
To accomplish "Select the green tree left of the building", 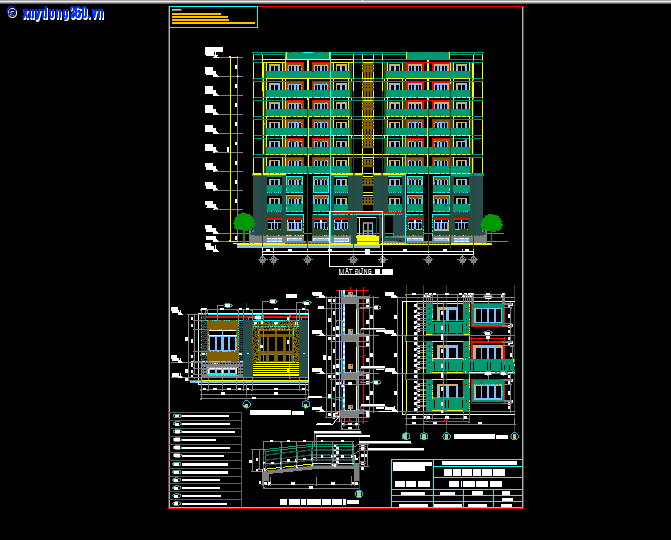I will click(243, 224).
